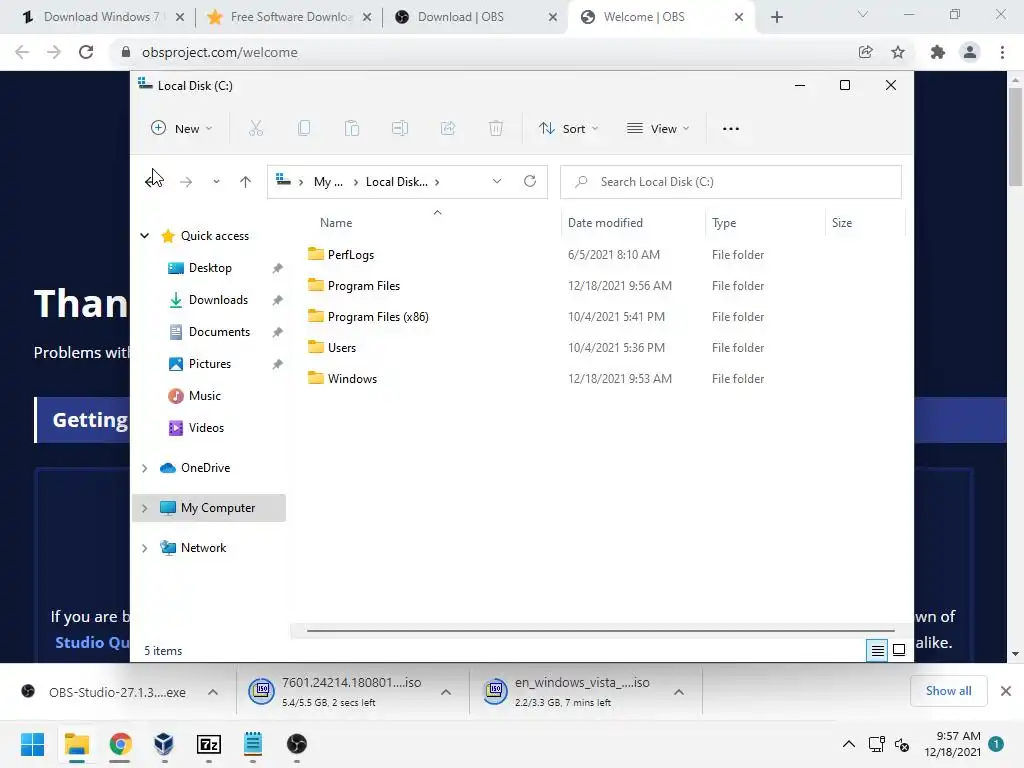The height and width of the screenshot is (768, 1024).
Task: Open options for en_windows_vista iso download
Action: point(679,692)
